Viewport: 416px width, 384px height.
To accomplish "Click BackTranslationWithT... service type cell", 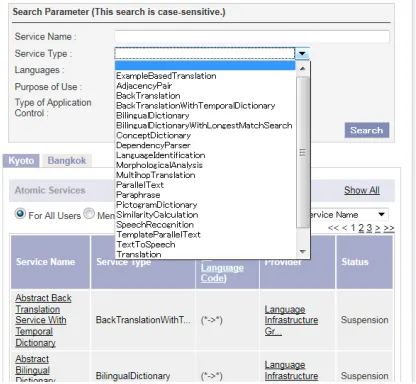I will click(x=143, y=320).
